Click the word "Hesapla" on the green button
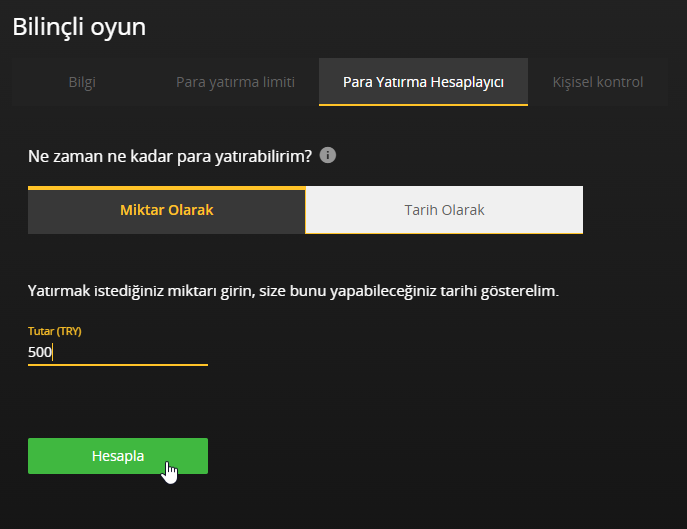The height and width of the screenshot is (529, 687). pos(118,456)
